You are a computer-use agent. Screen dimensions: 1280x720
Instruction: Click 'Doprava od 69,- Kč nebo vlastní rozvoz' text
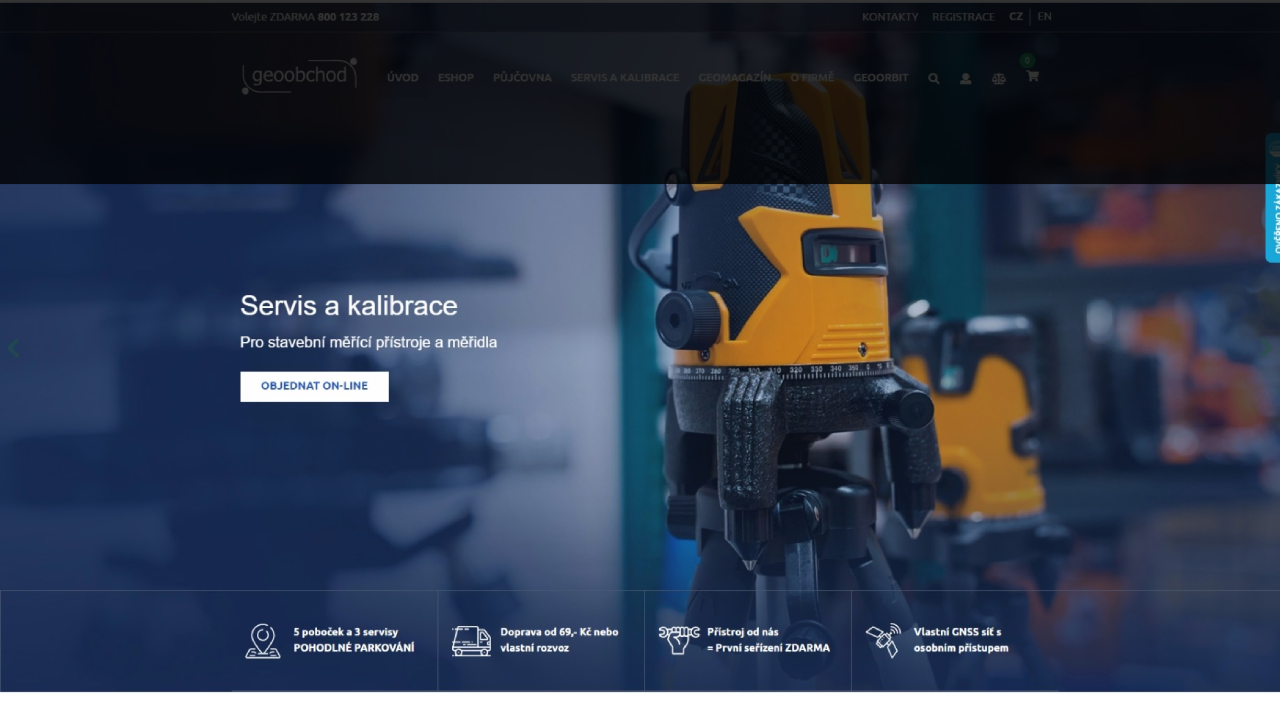559,640
